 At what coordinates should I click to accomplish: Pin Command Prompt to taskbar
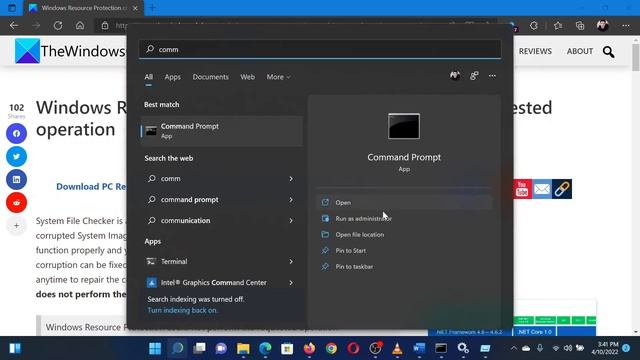coord(404,267)
